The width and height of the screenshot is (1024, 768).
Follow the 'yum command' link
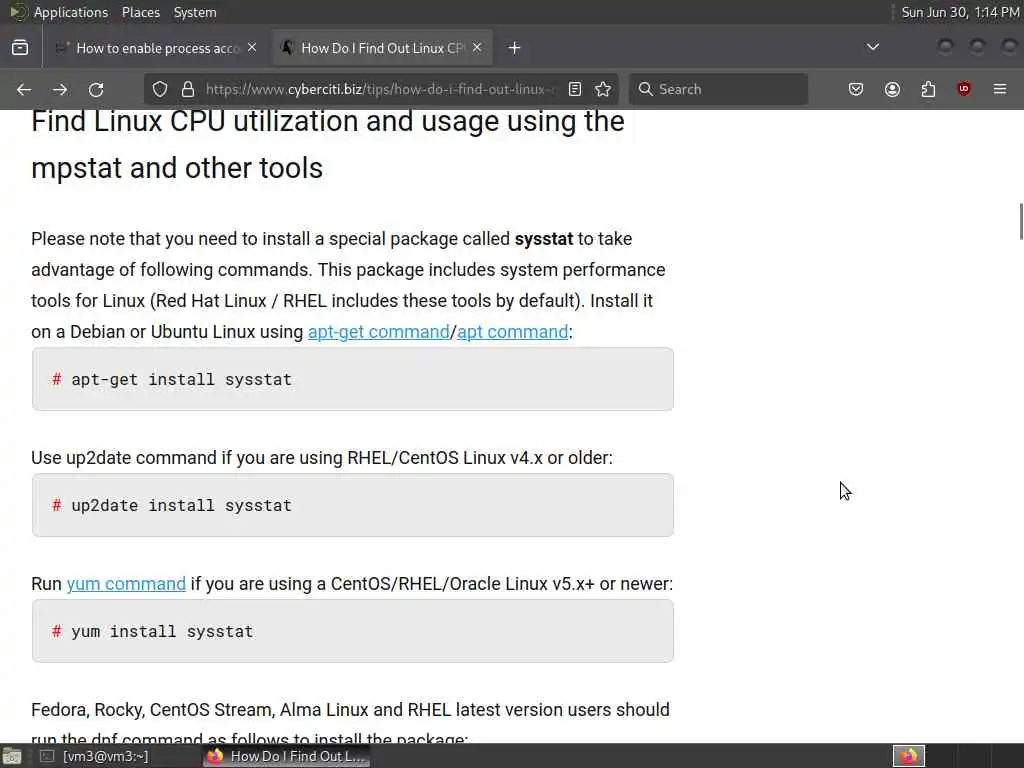point(126,584)
